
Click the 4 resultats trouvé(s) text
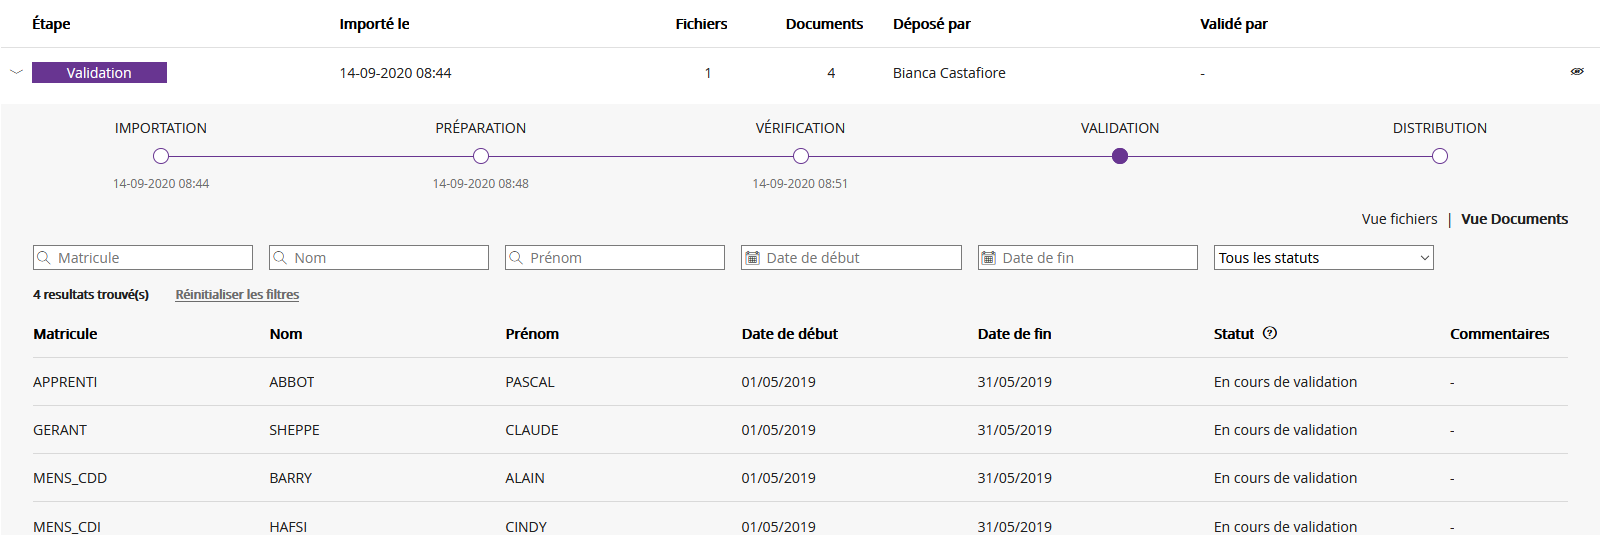(x=91, y=294)
